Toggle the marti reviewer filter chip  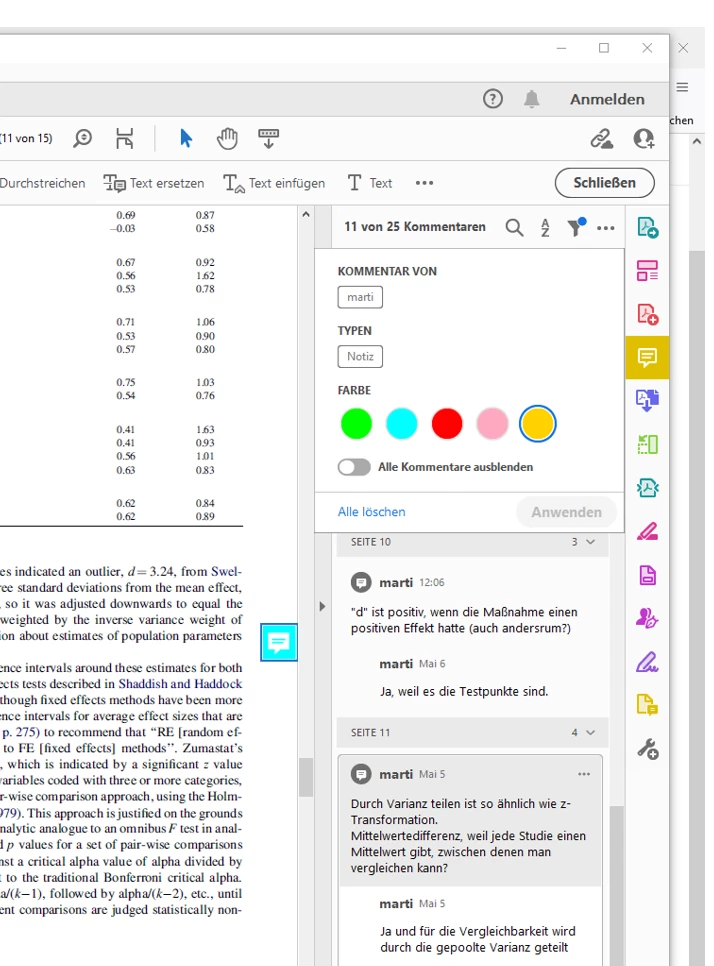coord(360,298)
